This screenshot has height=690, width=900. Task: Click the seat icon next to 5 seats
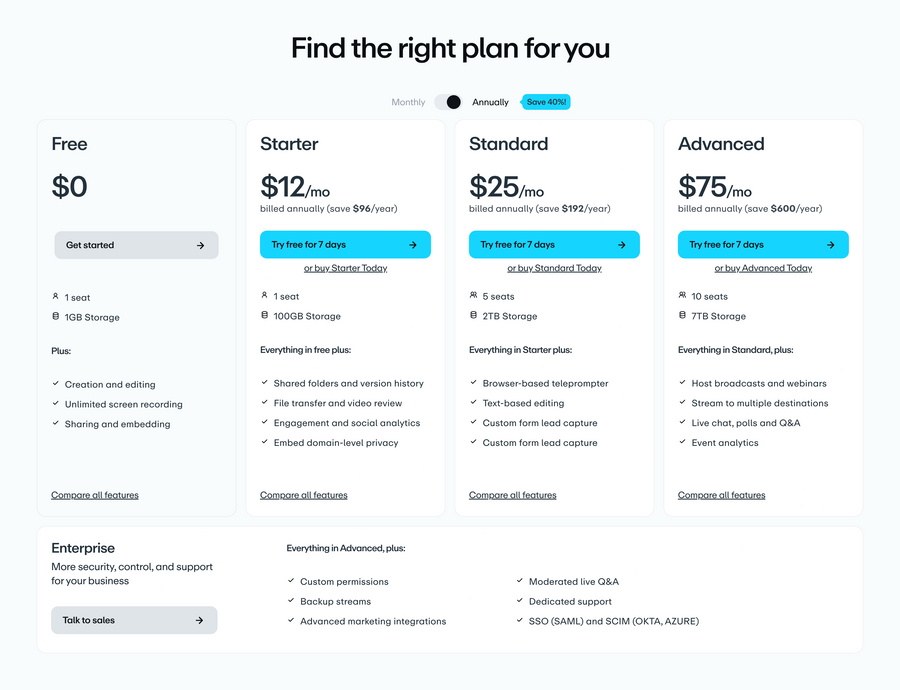pyautogui.click(x=471, y=296)
